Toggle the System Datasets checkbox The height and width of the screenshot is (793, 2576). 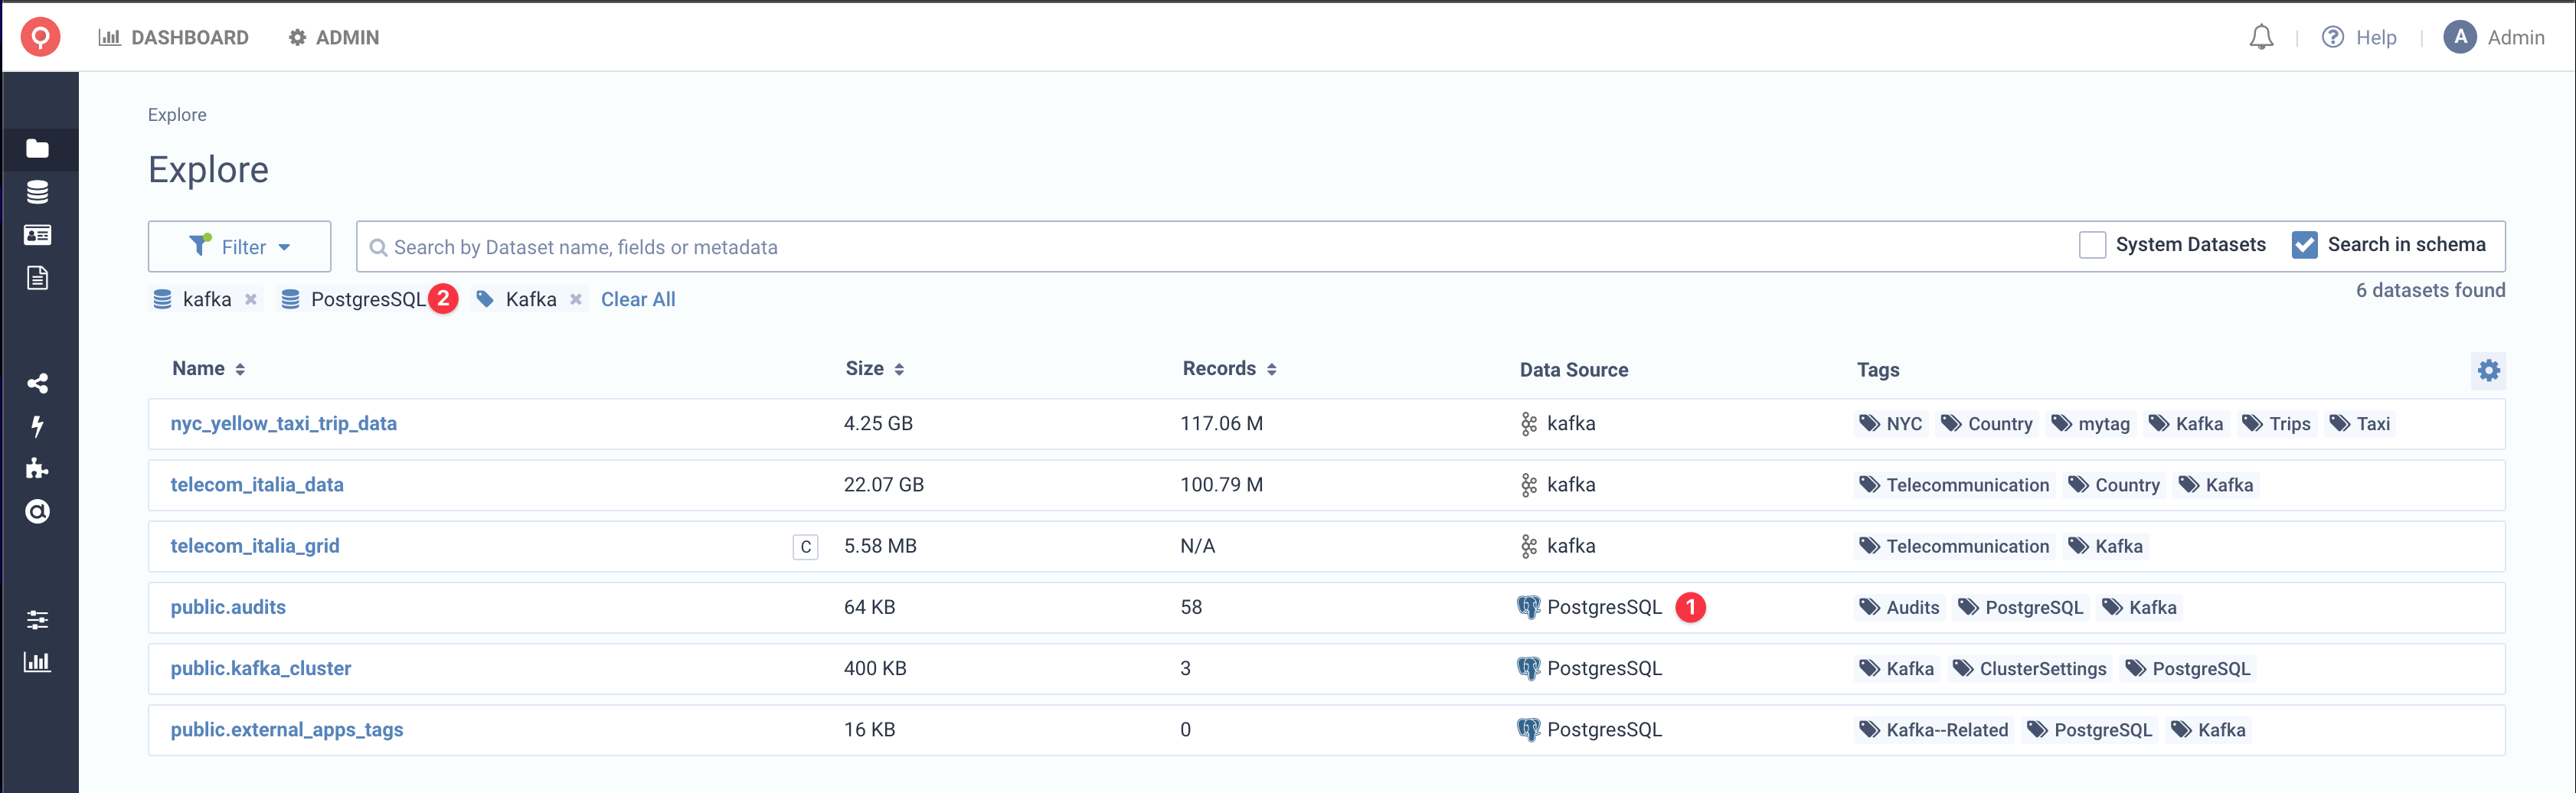[x=2092, y=245]
